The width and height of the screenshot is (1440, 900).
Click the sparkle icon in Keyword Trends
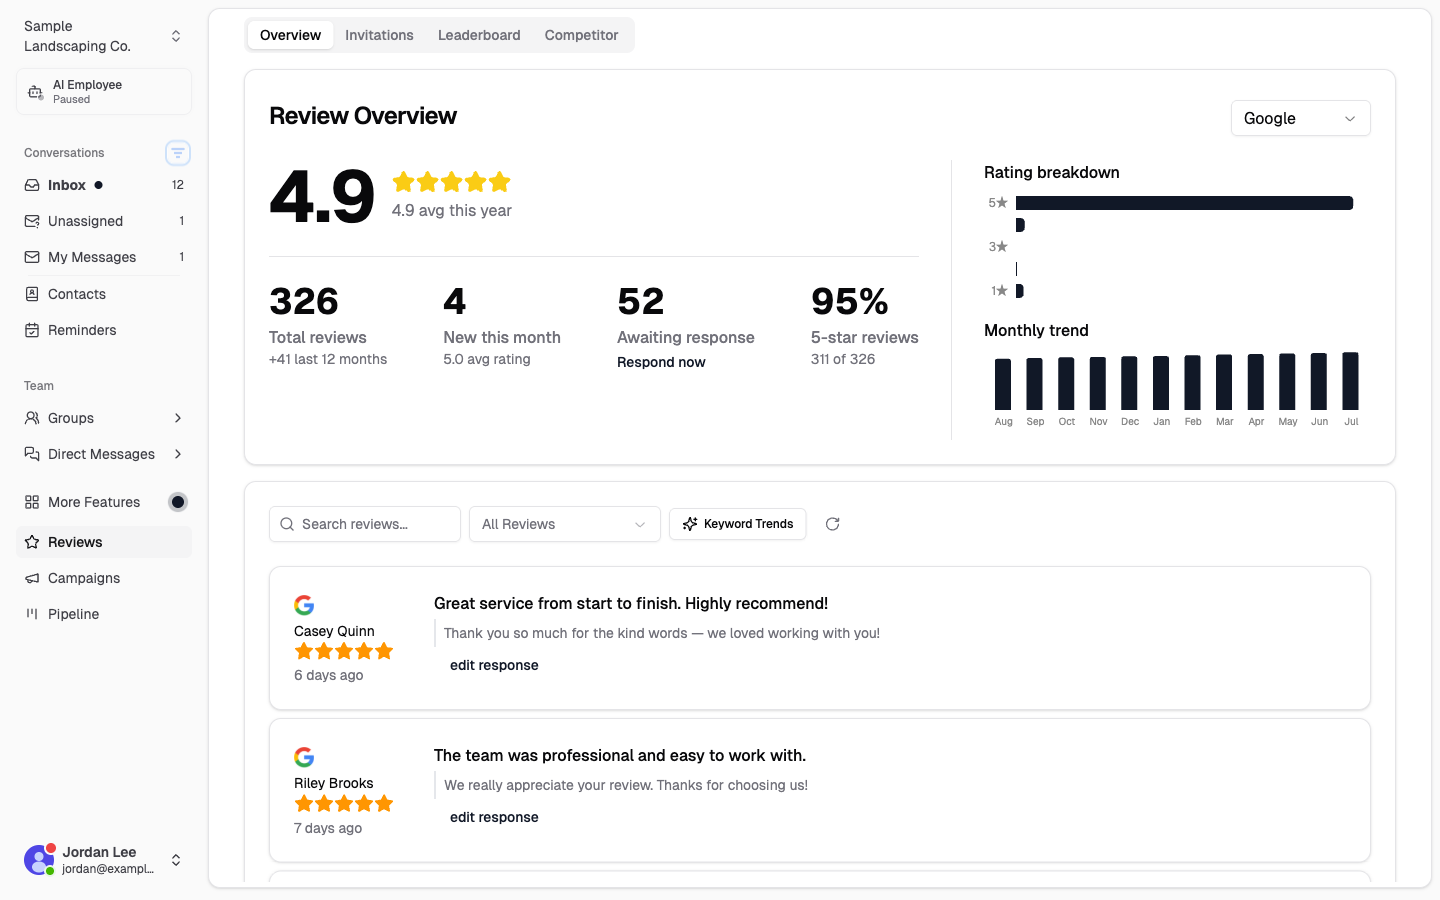[x=690, y=524]
